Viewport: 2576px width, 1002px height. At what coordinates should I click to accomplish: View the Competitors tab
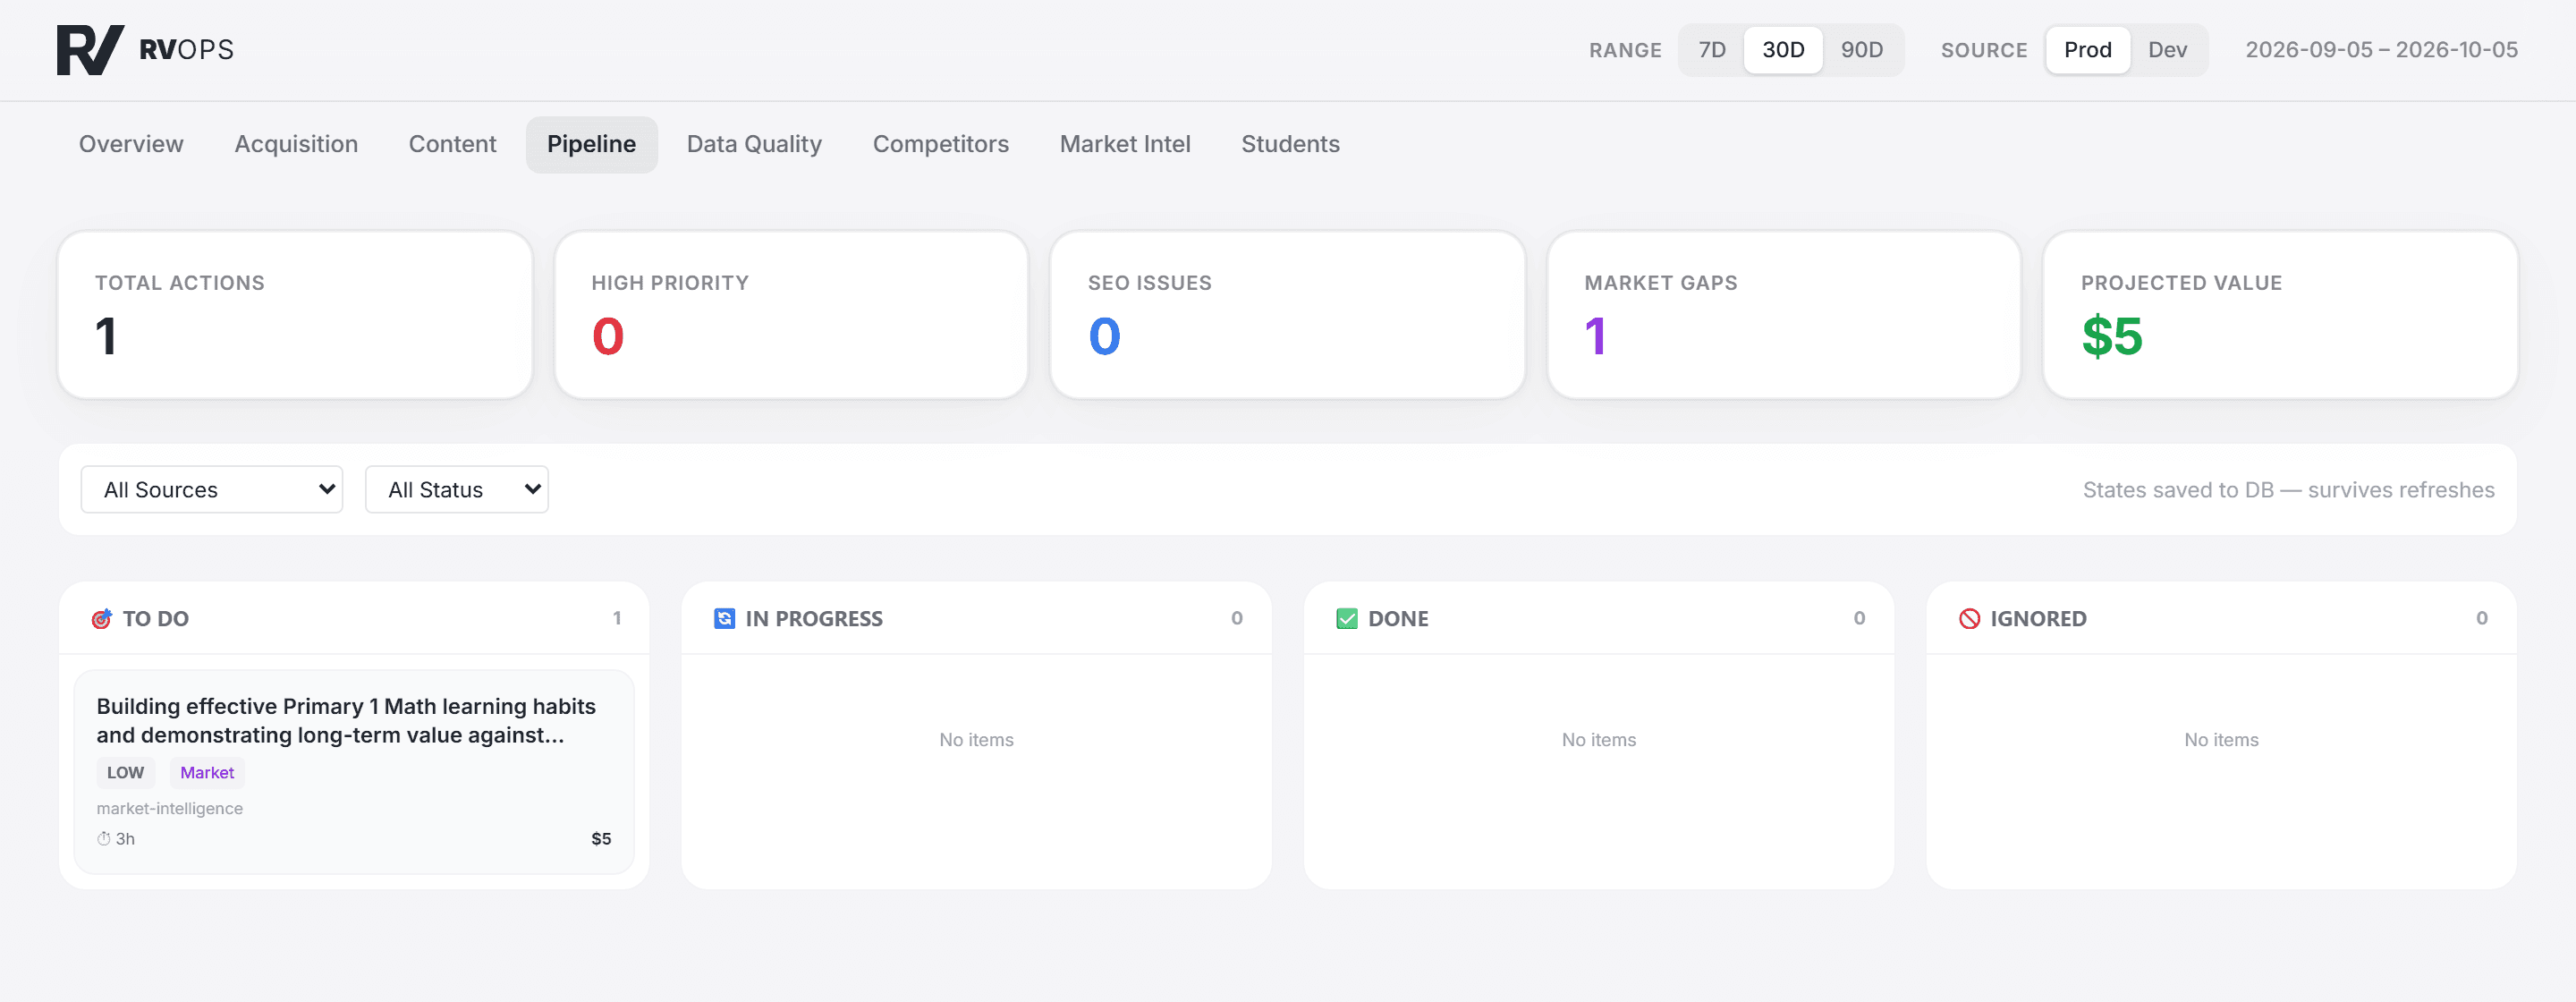pyautogui.click(x=940, y=145)
